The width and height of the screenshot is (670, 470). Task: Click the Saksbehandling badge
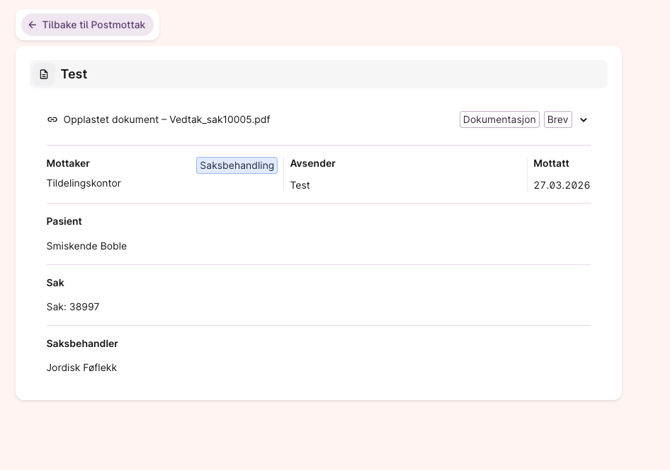coord(236,166)
